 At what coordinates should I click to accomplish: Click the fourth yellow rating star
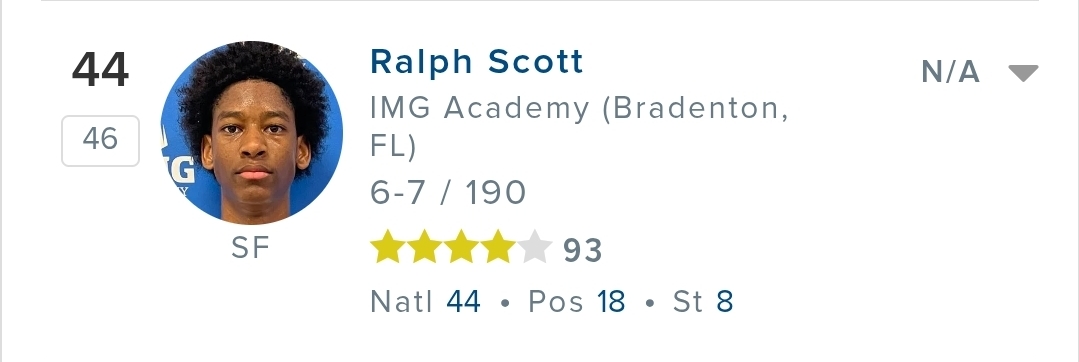(x=498, y=248)
